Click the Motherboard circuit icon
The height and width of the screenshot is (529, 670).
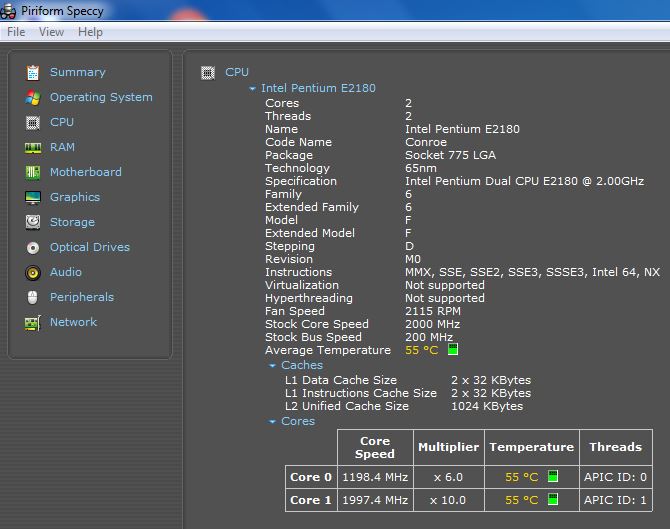pyautogui.click(x=32, y=173)
